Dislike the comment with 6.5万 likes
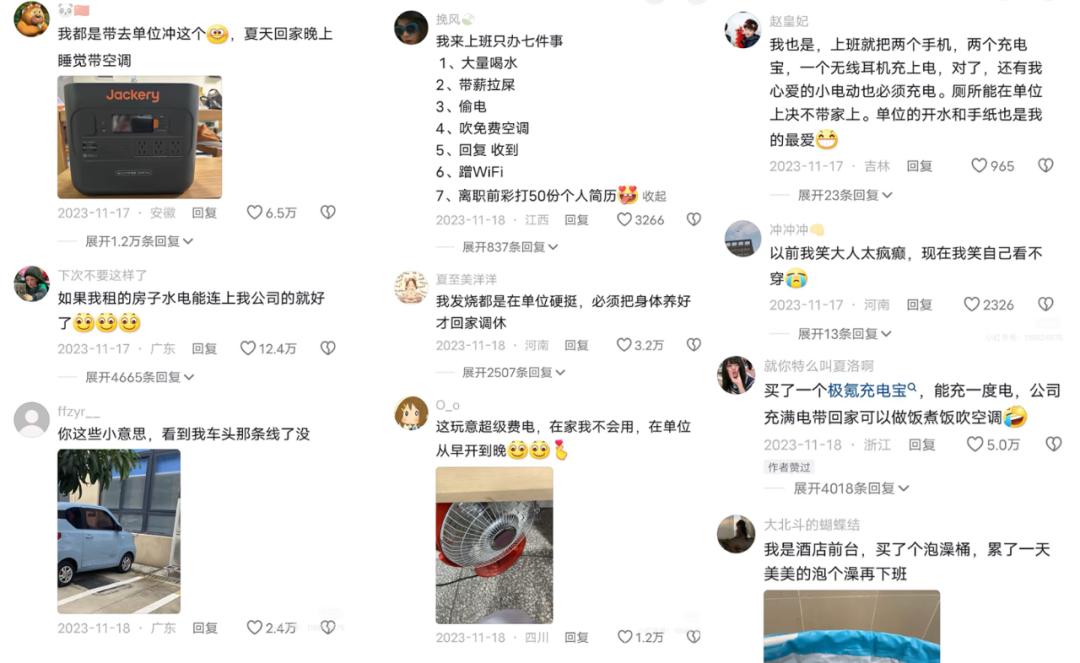The image size is (1080, 663). (328, 212)
